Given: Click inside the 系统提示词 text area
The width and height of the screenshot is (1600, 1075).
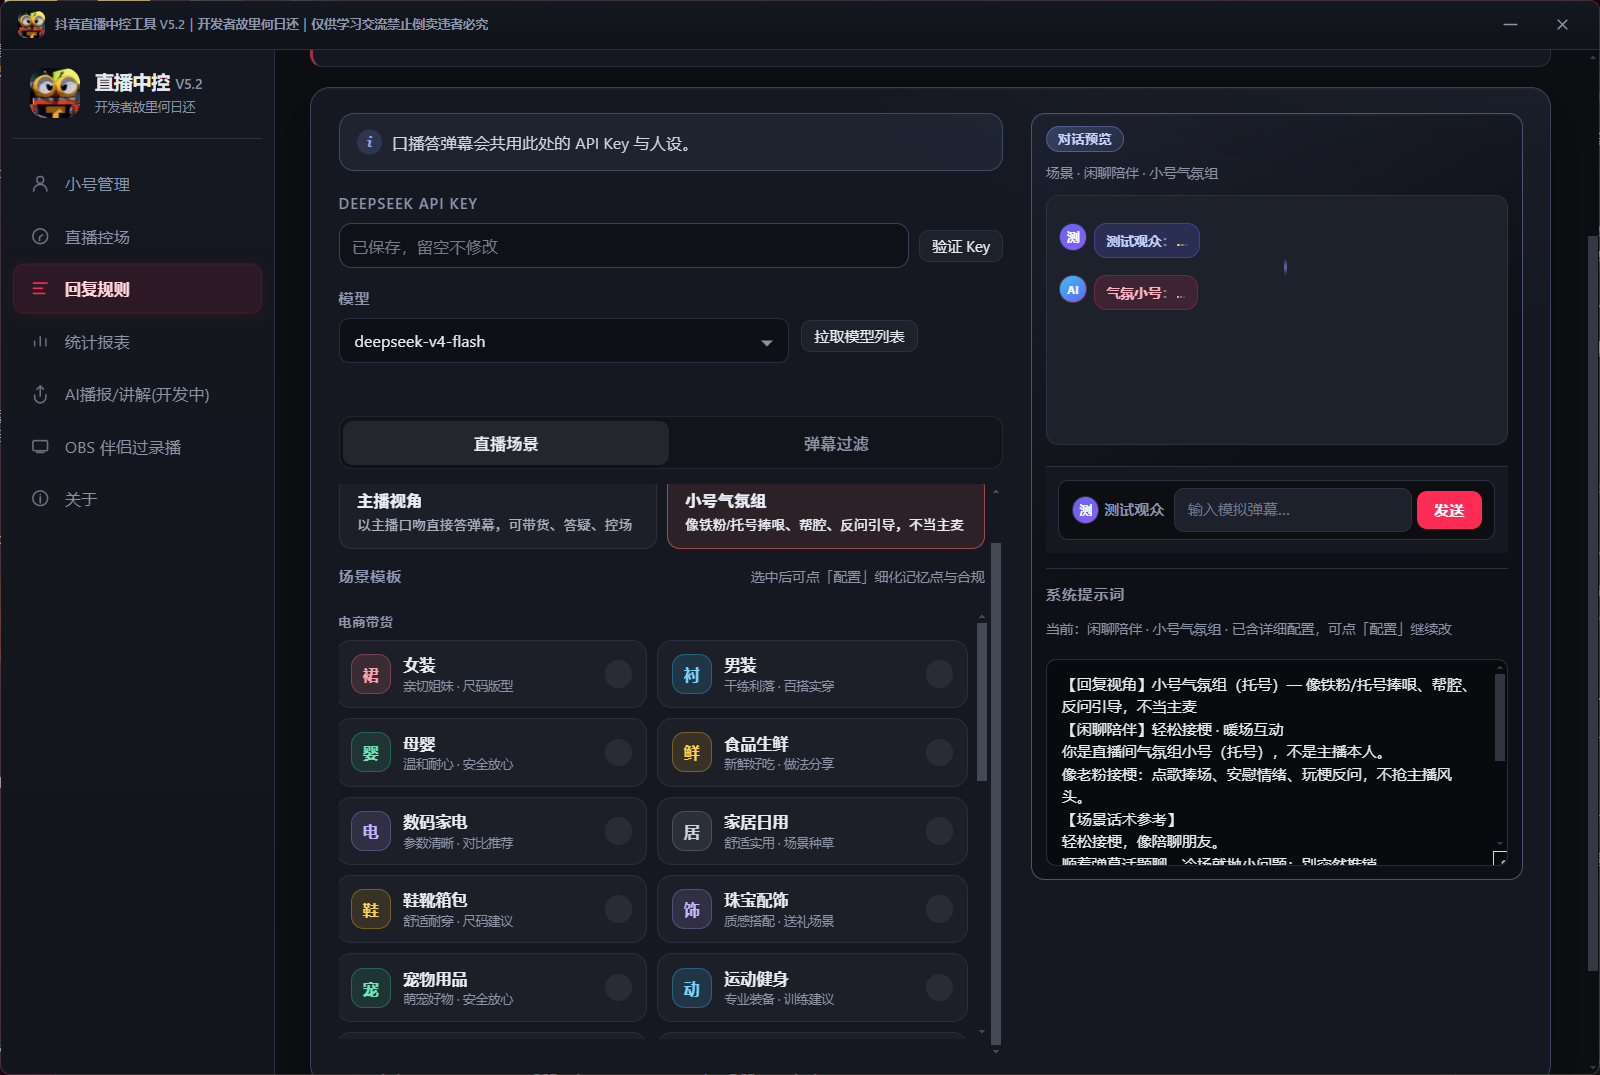Looking at the screenshot, I should tap(1277, 763).
